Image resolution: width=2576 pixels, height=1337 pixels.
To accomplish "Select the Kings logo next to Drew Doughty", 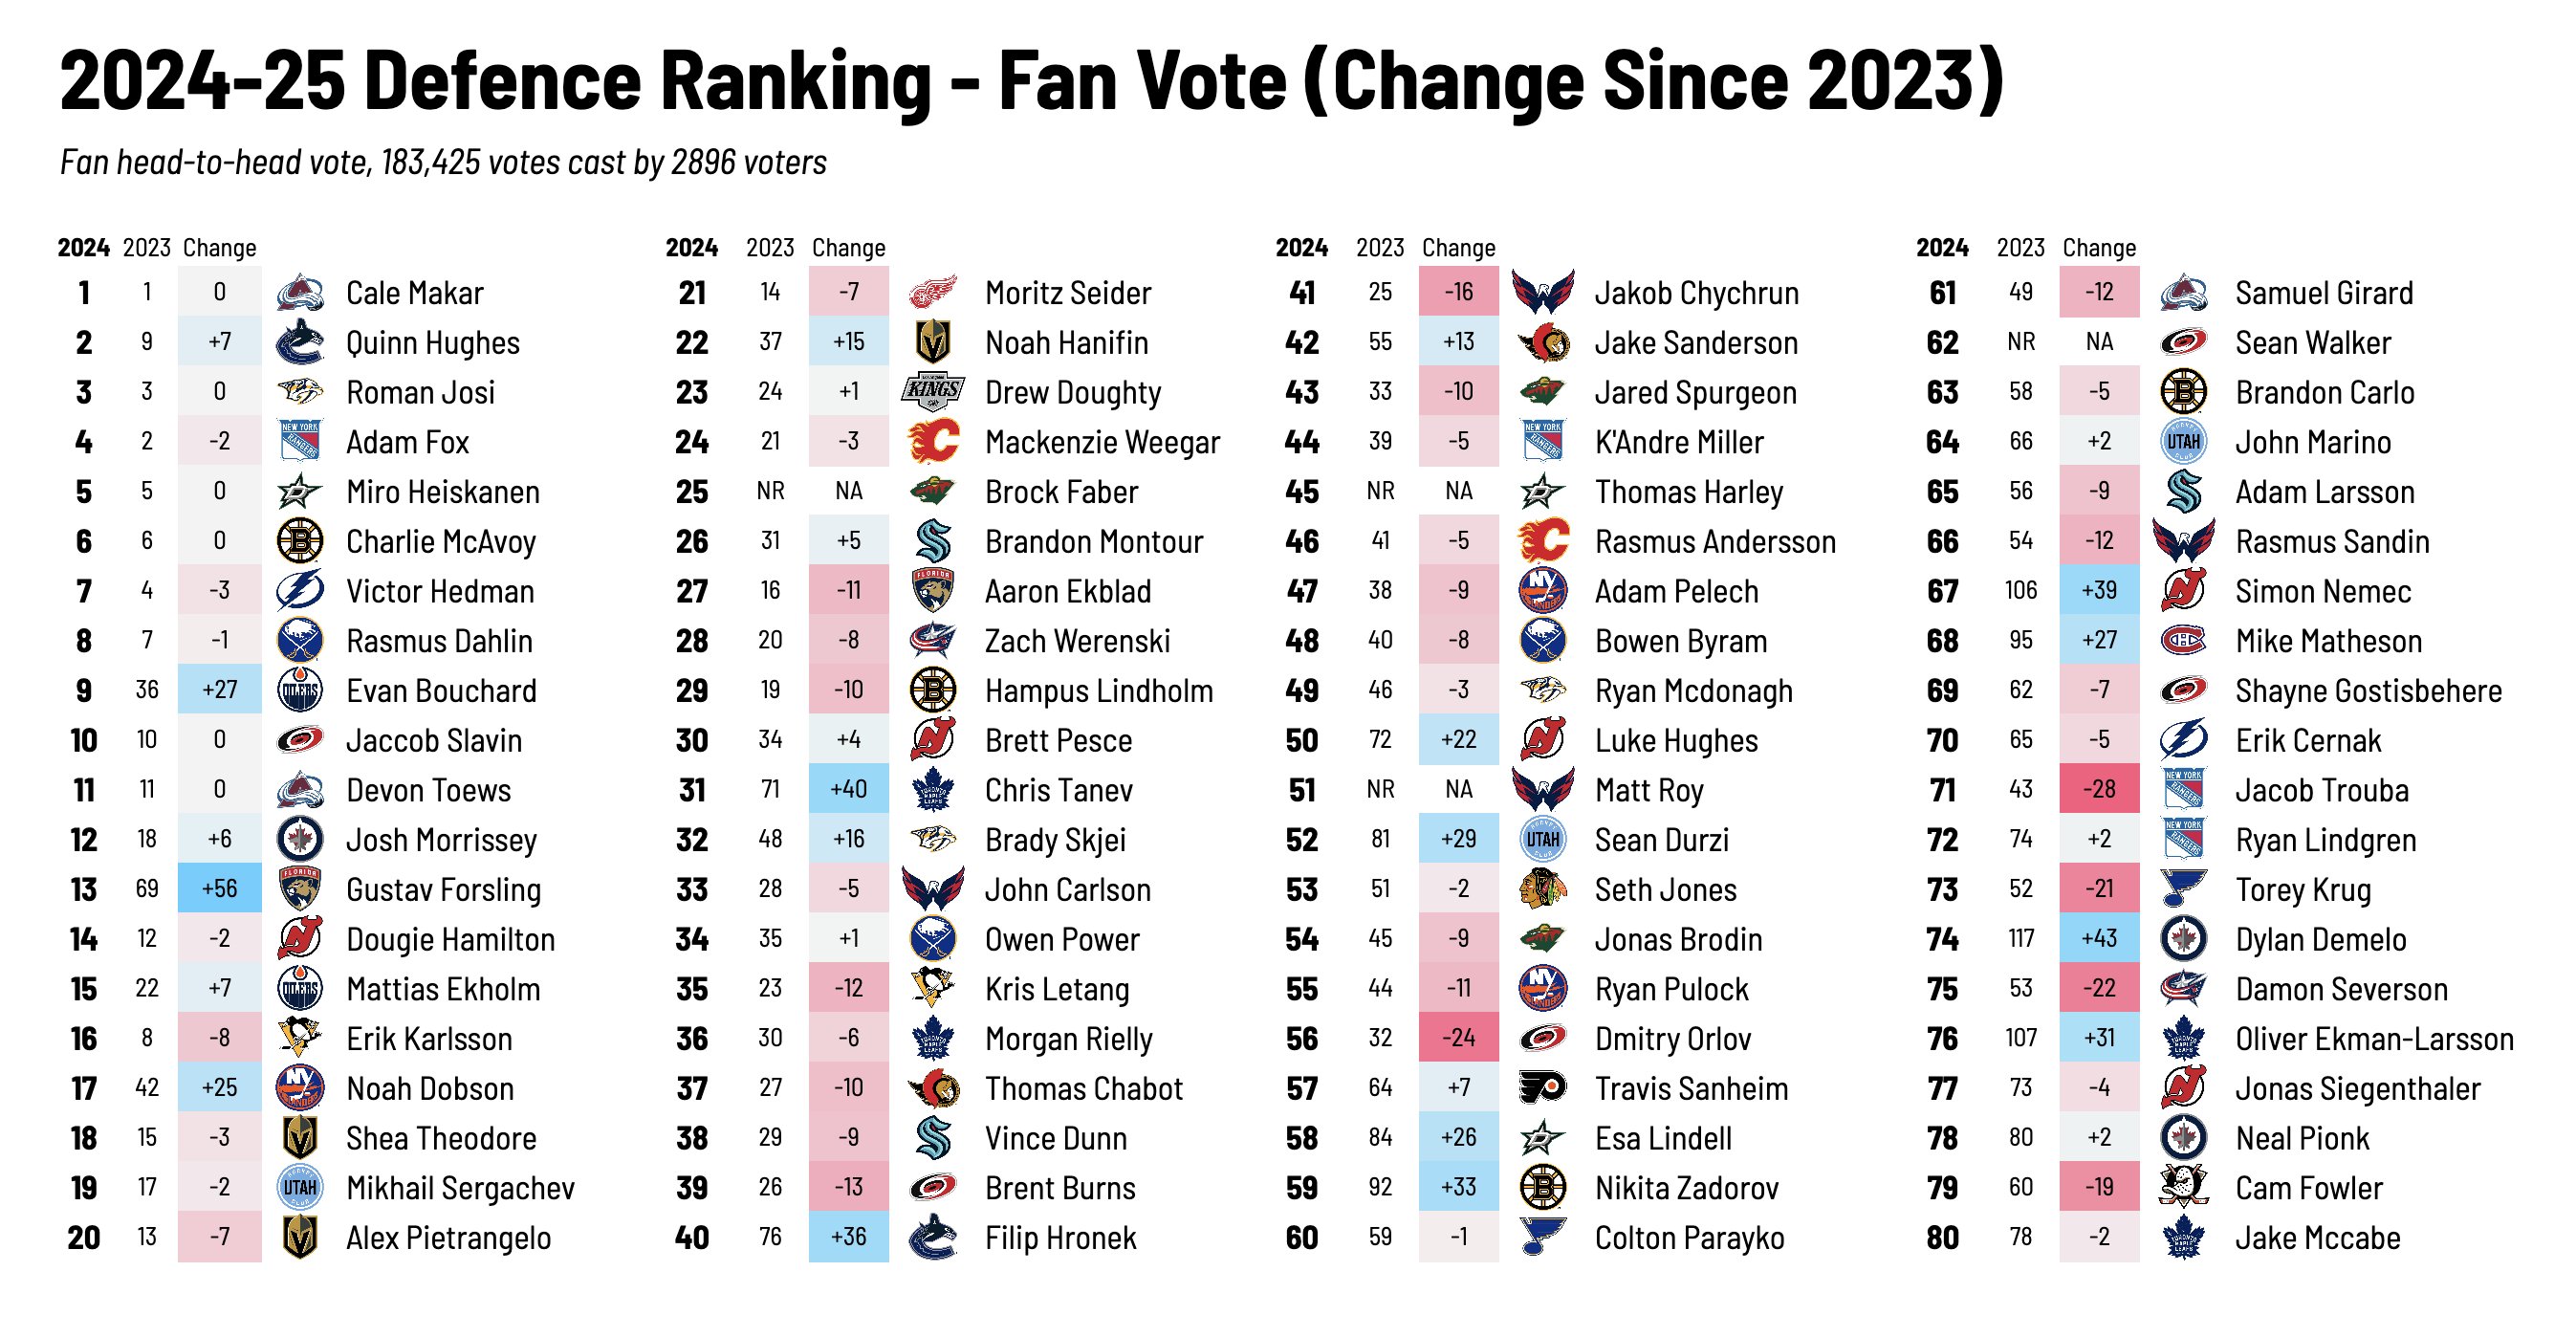I will click(x=933, y=392).
